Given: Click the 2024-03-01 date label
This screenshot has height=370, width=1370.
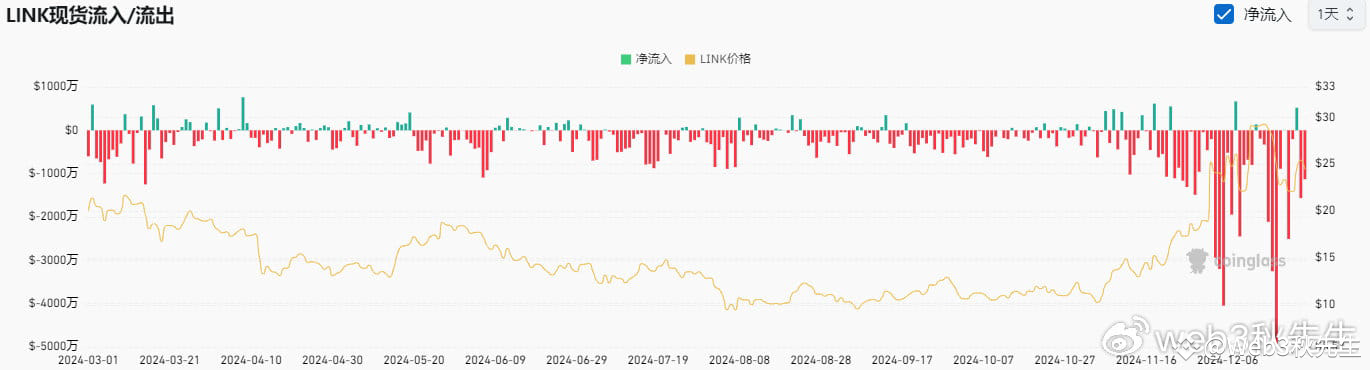Looking at the screenshot, I should click(x=88, y=359).
